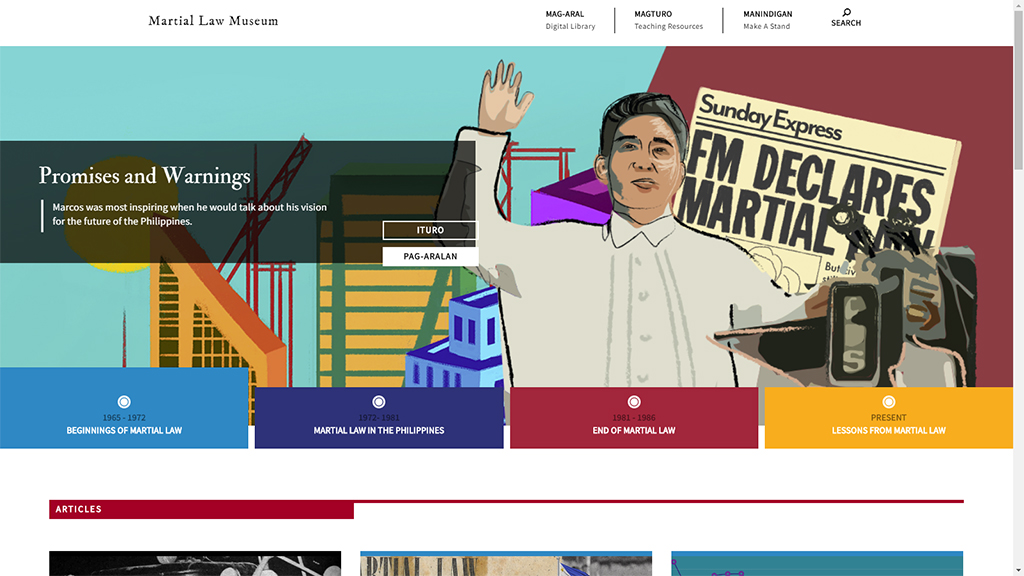Open Beginnings of Martial Law tile
The height and width of the screenshot is (576, 1024).
click(x=124, y=408)
